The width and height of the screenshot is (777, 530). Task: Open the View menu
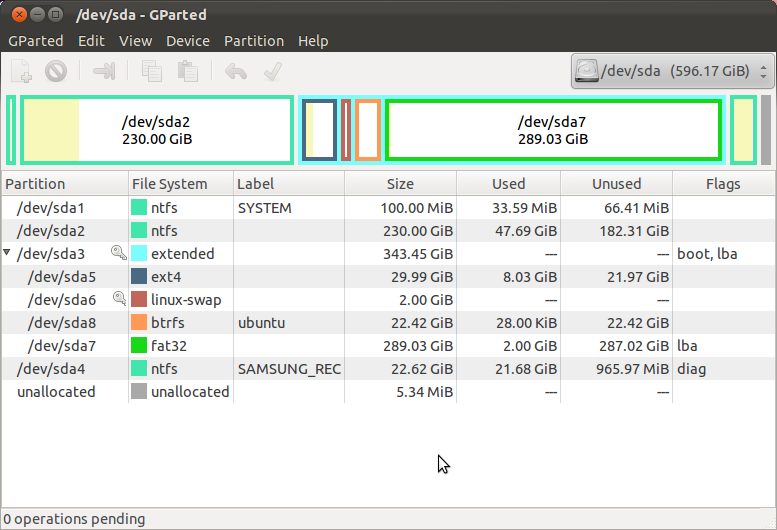(135, 41)
